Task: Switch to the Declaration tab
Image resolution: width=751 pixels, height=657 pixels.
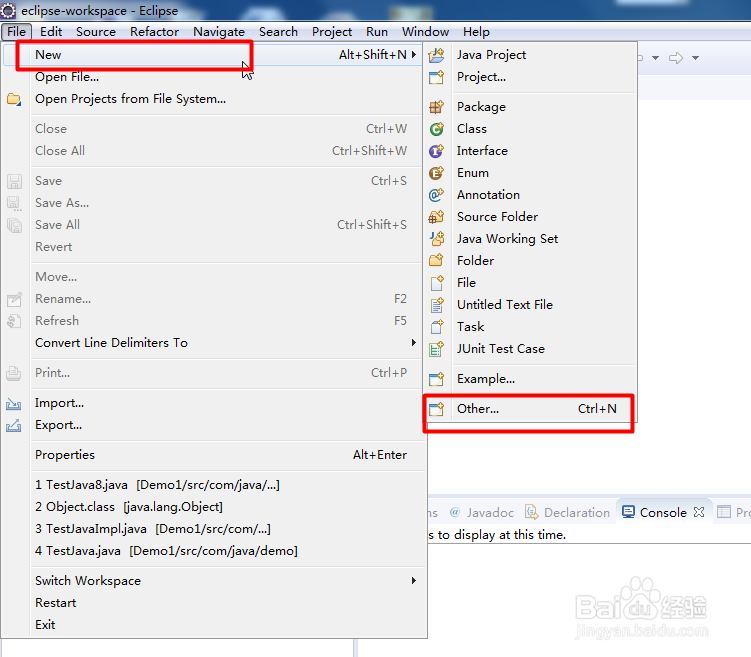Action: [x=568, y=512]
